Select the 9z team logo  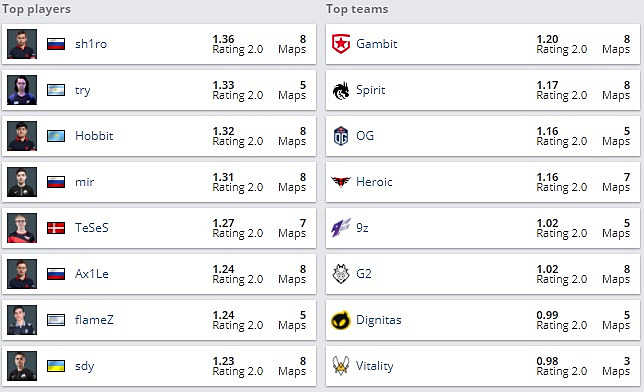(341, 228)
